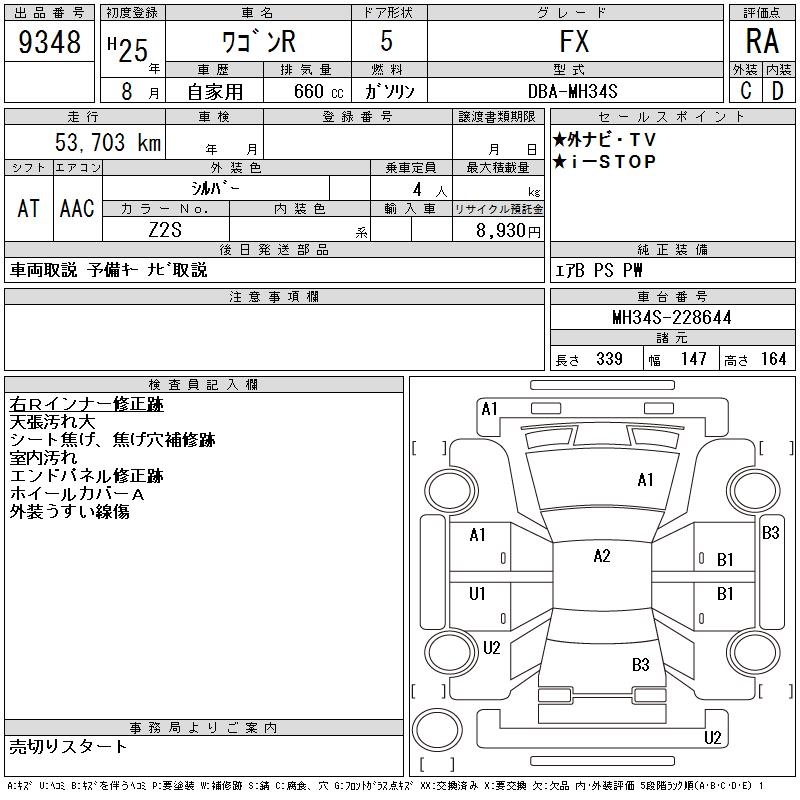The width and height of the screenshot is (800, 800).
Task: Click the U2 mark beside the rear wheel
Action: click(492, 648)
